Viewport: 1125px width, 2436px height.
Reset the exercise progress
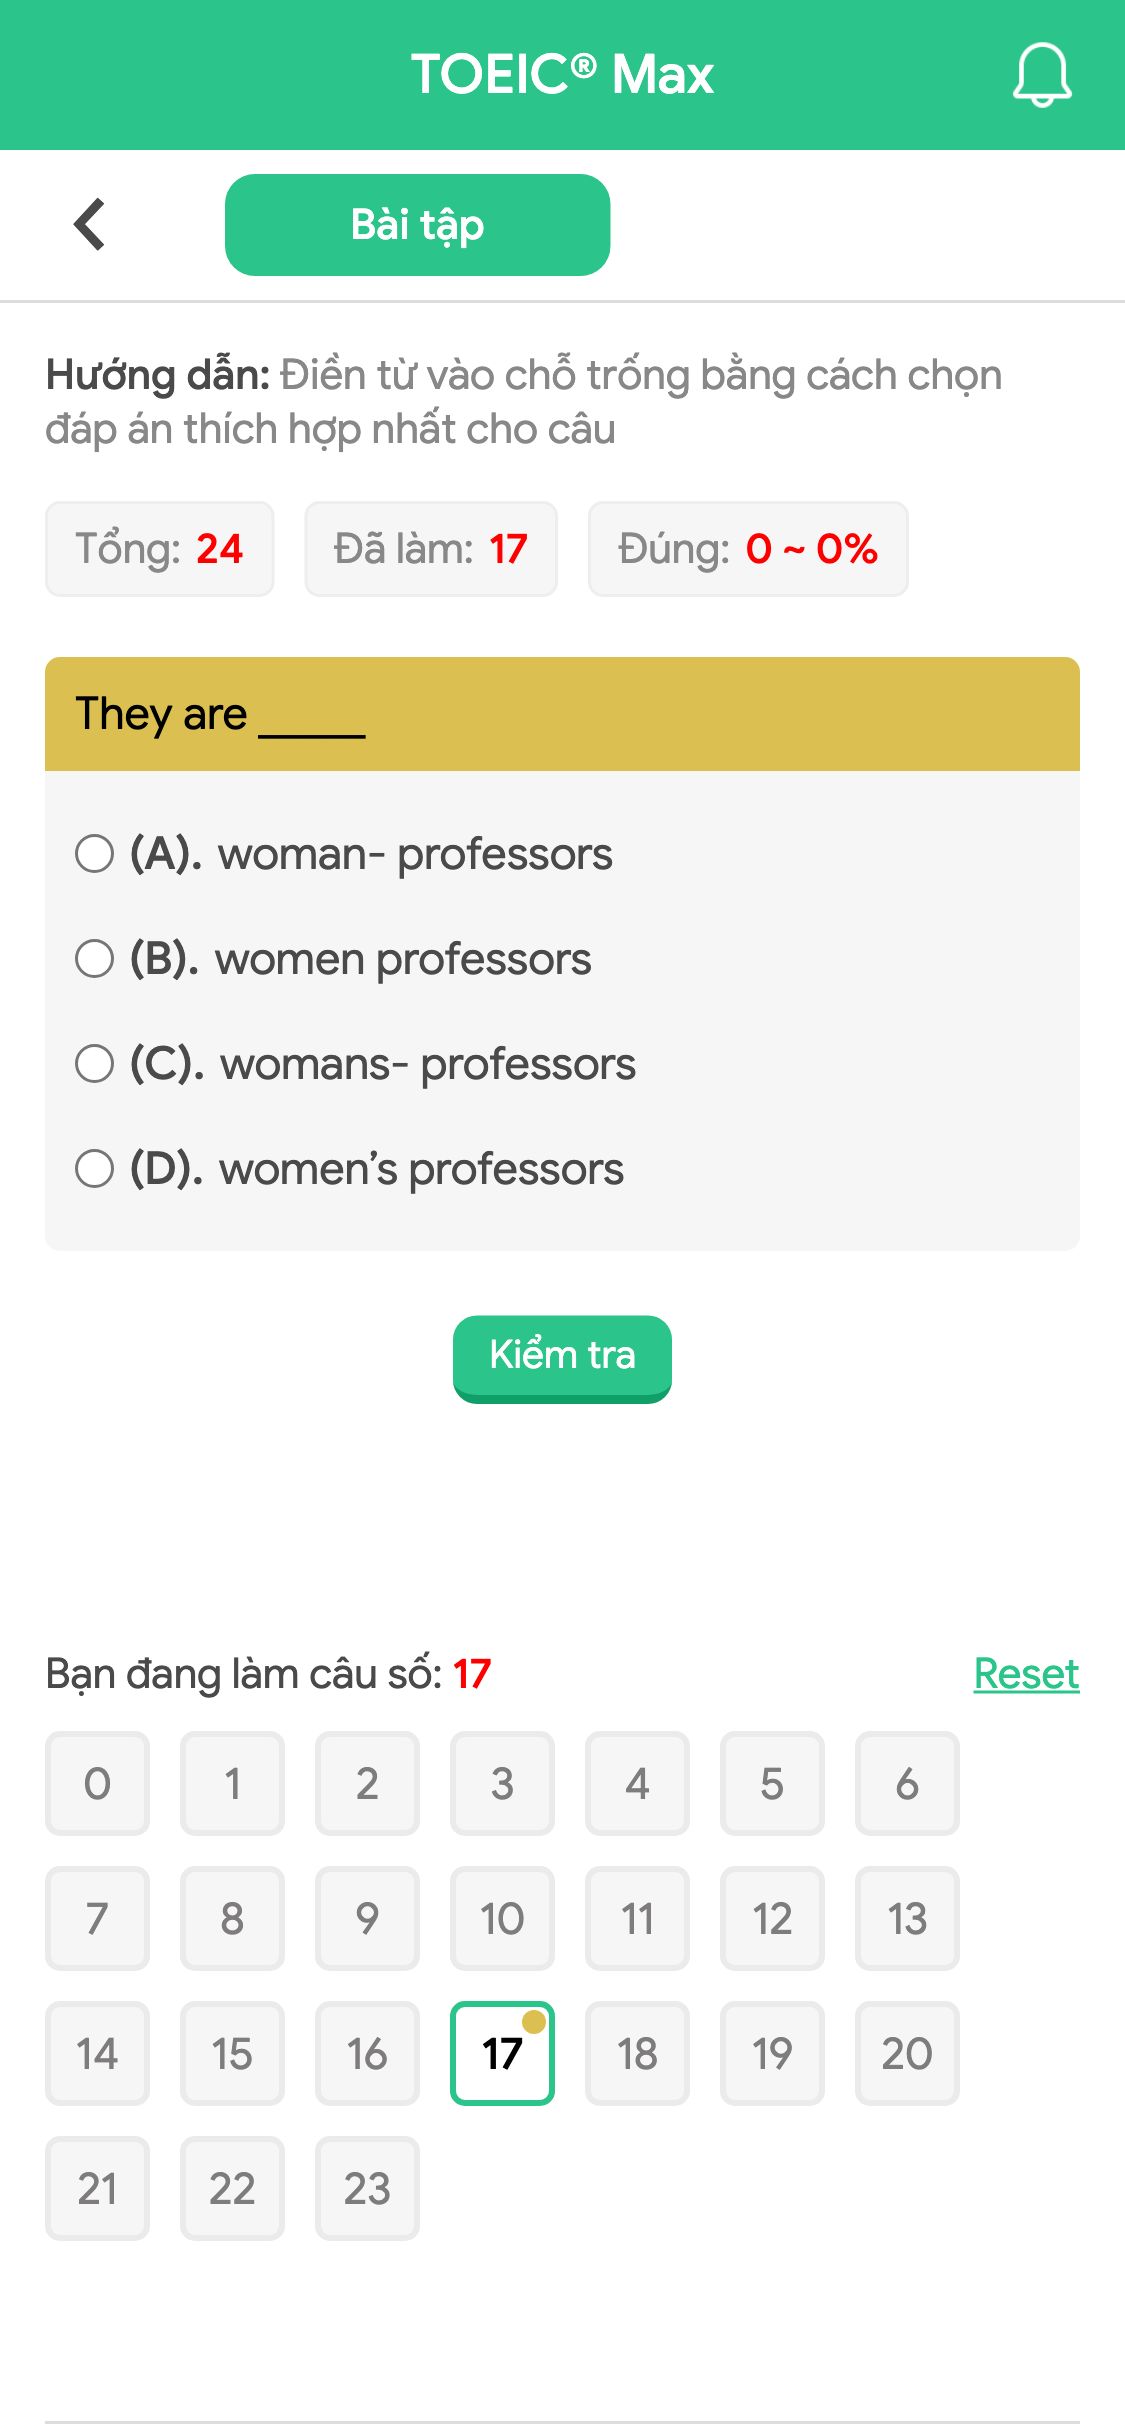point(1026,1674)
